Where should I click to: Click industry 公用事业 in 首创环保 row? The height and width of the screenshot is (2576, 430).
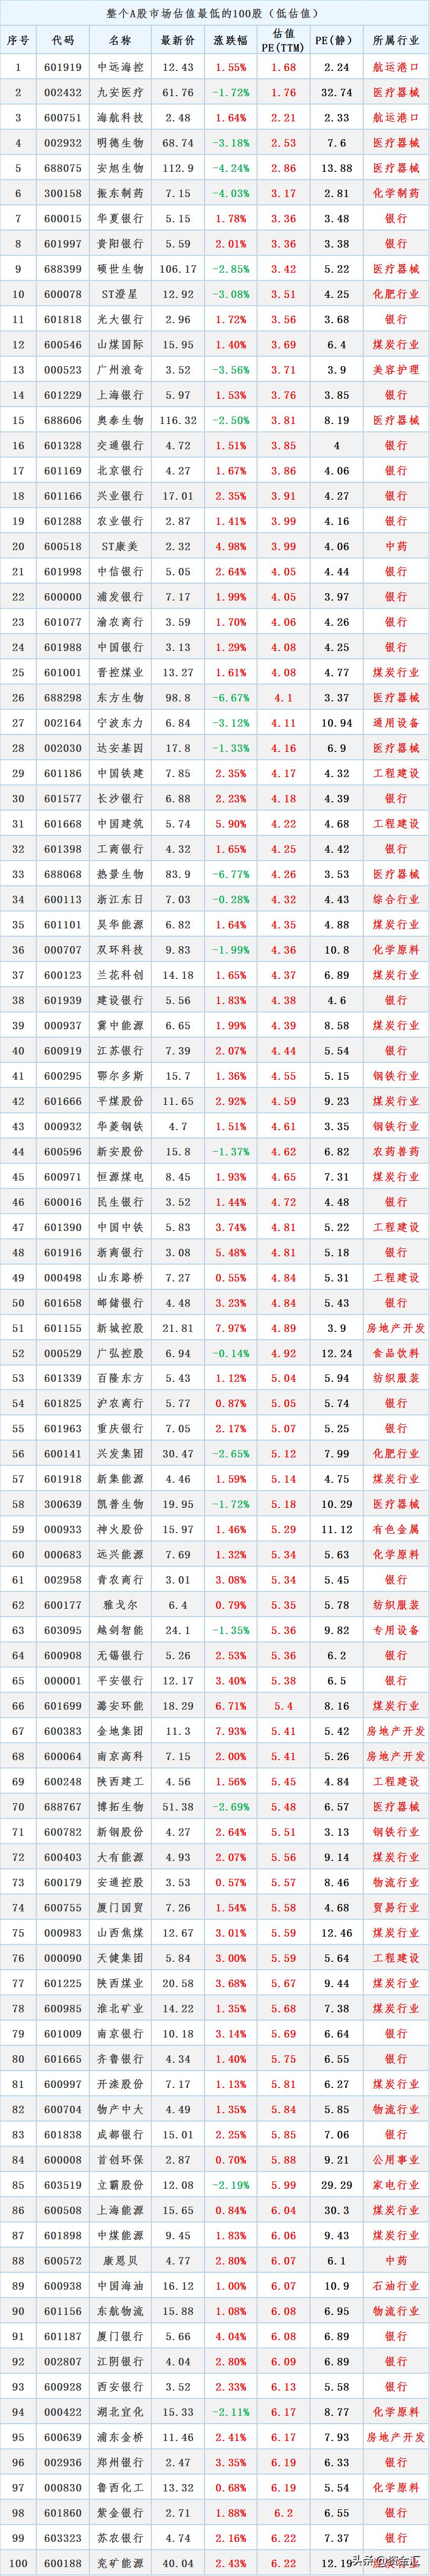(396, 2159)
